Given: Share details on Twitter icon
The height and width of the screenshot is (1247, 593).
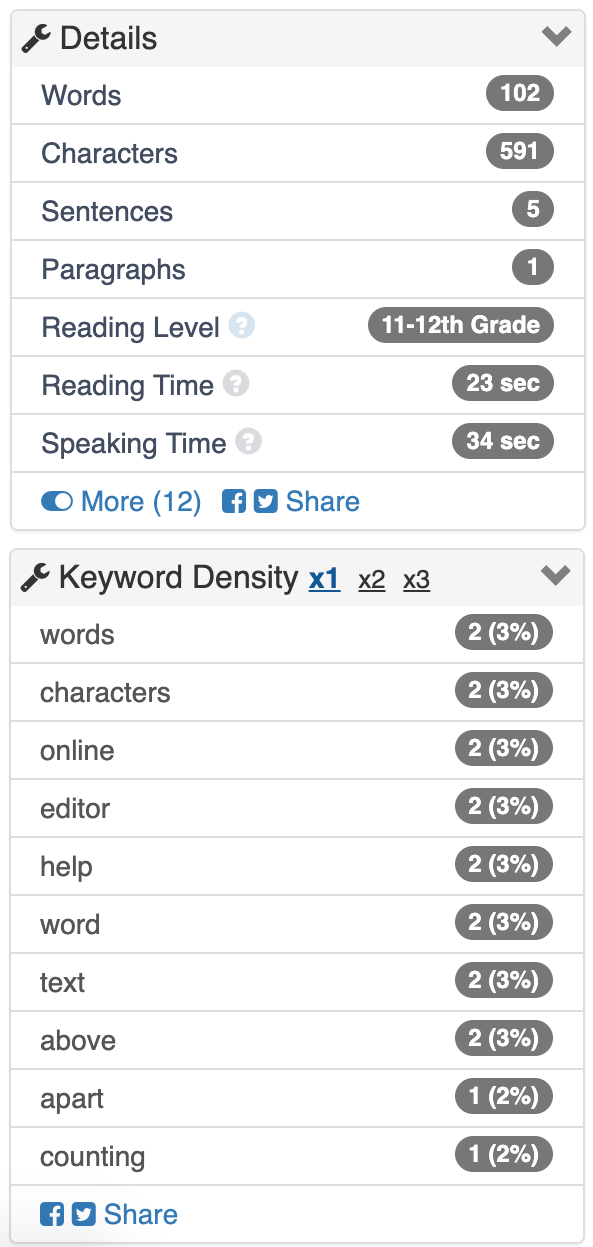Looking at the screenshot, I should 265,501.
